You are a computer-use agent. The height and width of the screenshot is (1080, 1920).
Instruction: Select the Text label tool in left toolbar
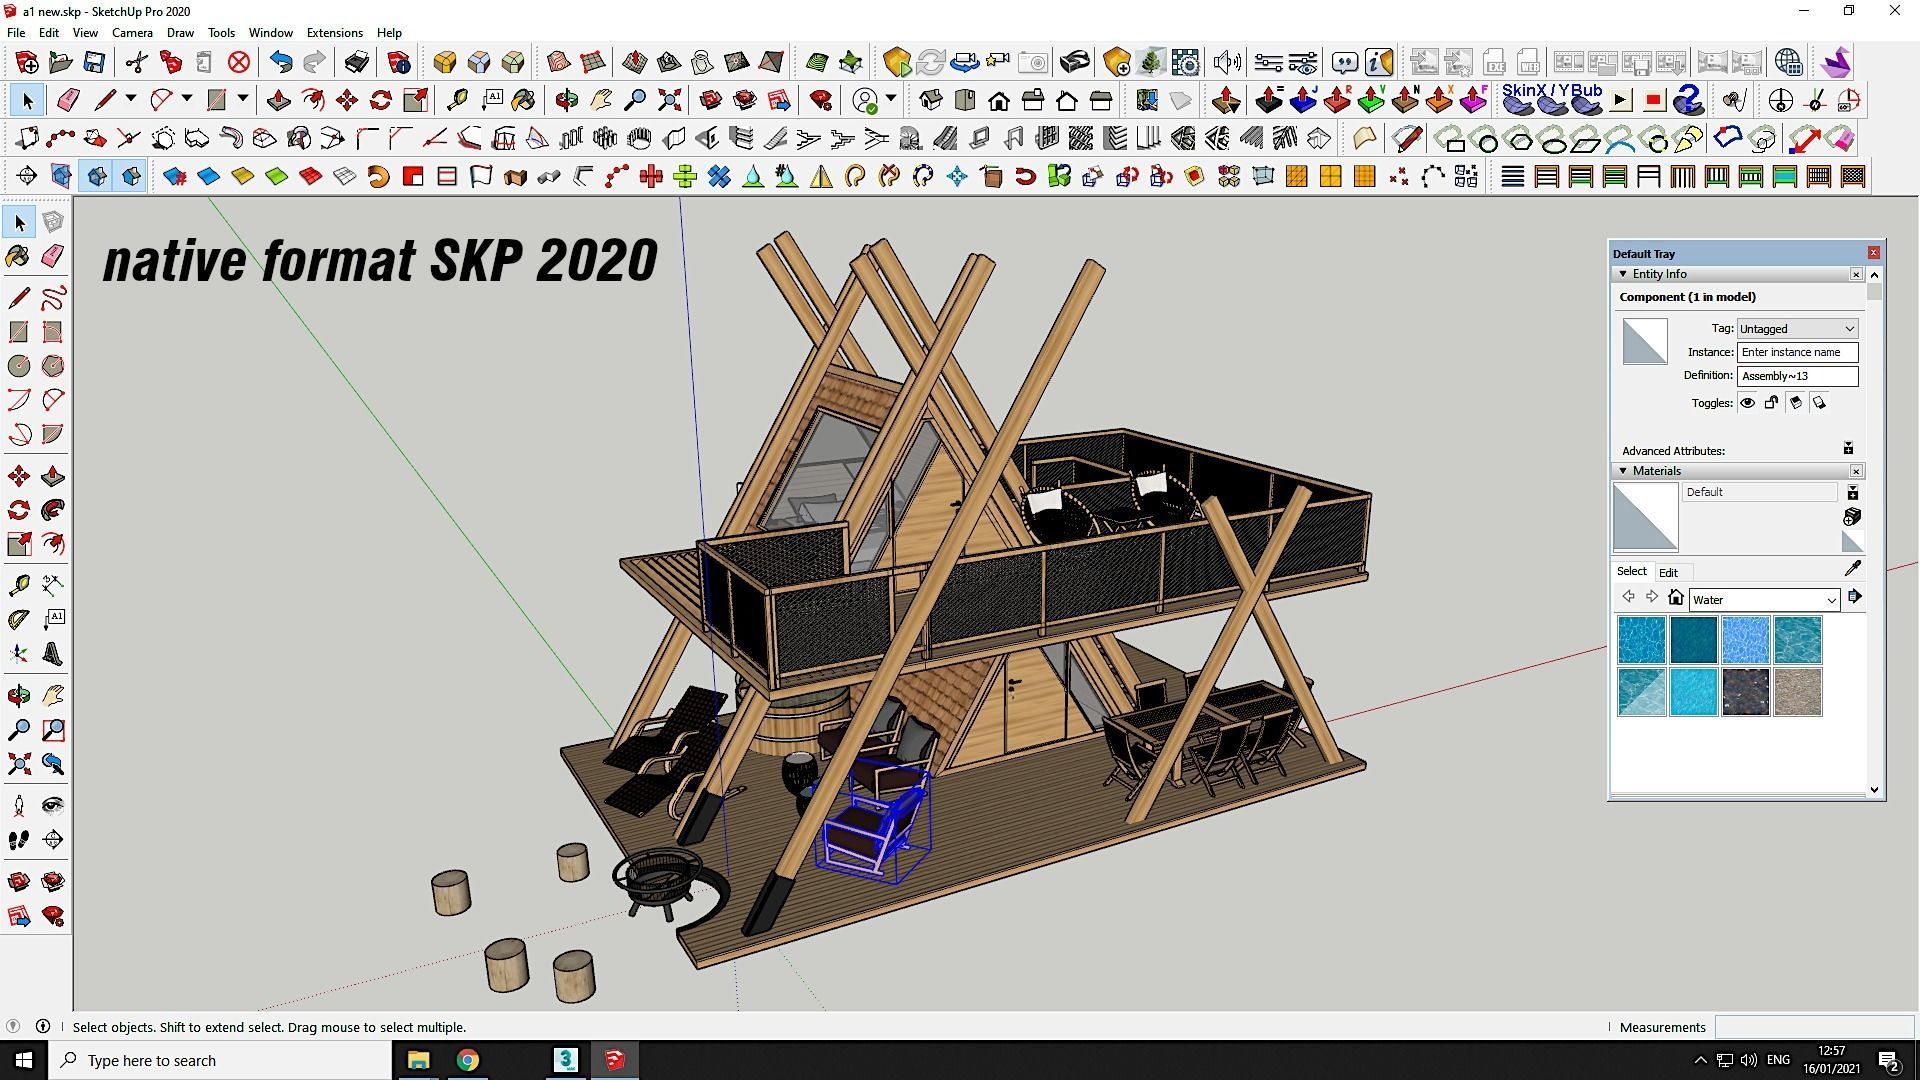click(x=53, y=620)
